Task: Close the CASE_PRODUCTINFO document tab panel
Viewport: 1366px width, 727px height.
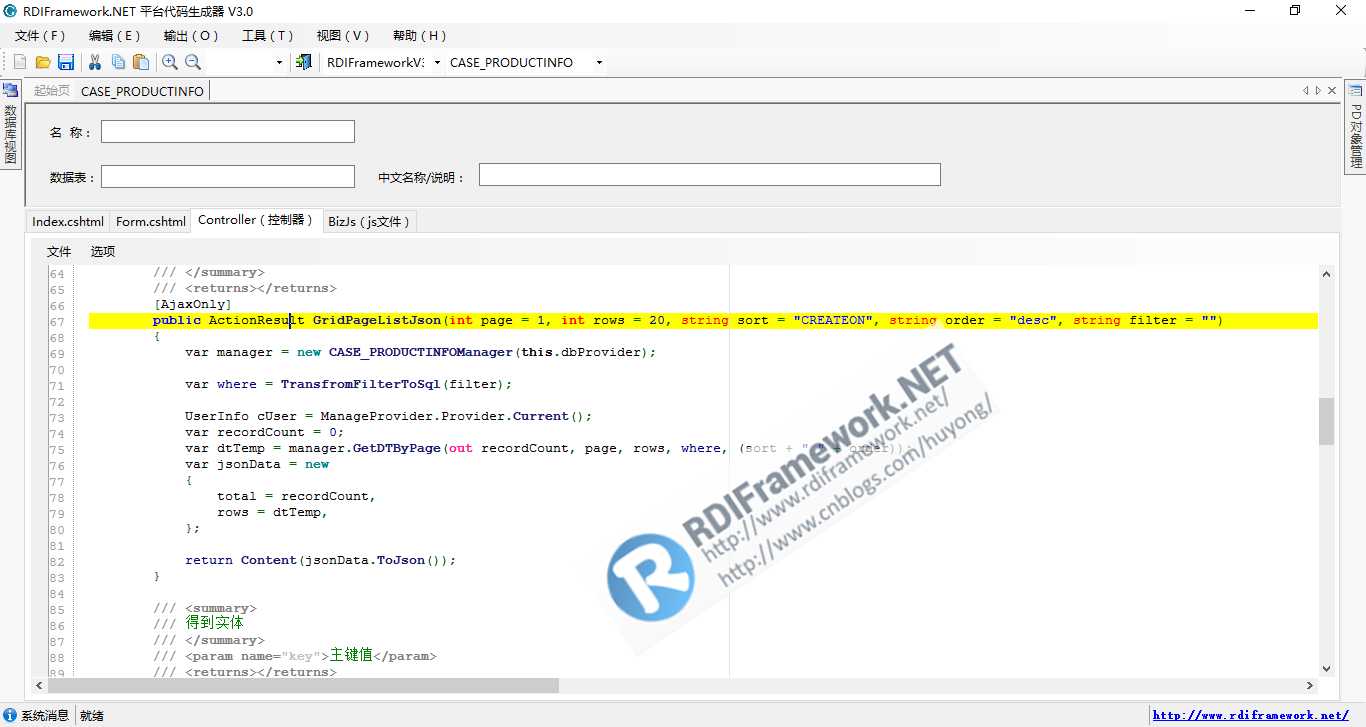Action: point(1332,90)
